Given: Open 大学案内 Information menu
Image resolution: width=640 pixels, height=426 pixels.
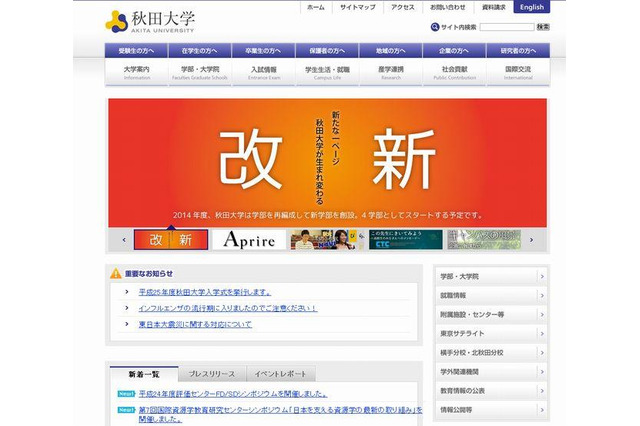Looking at the screenshot, I should click(x=136, y=73).
